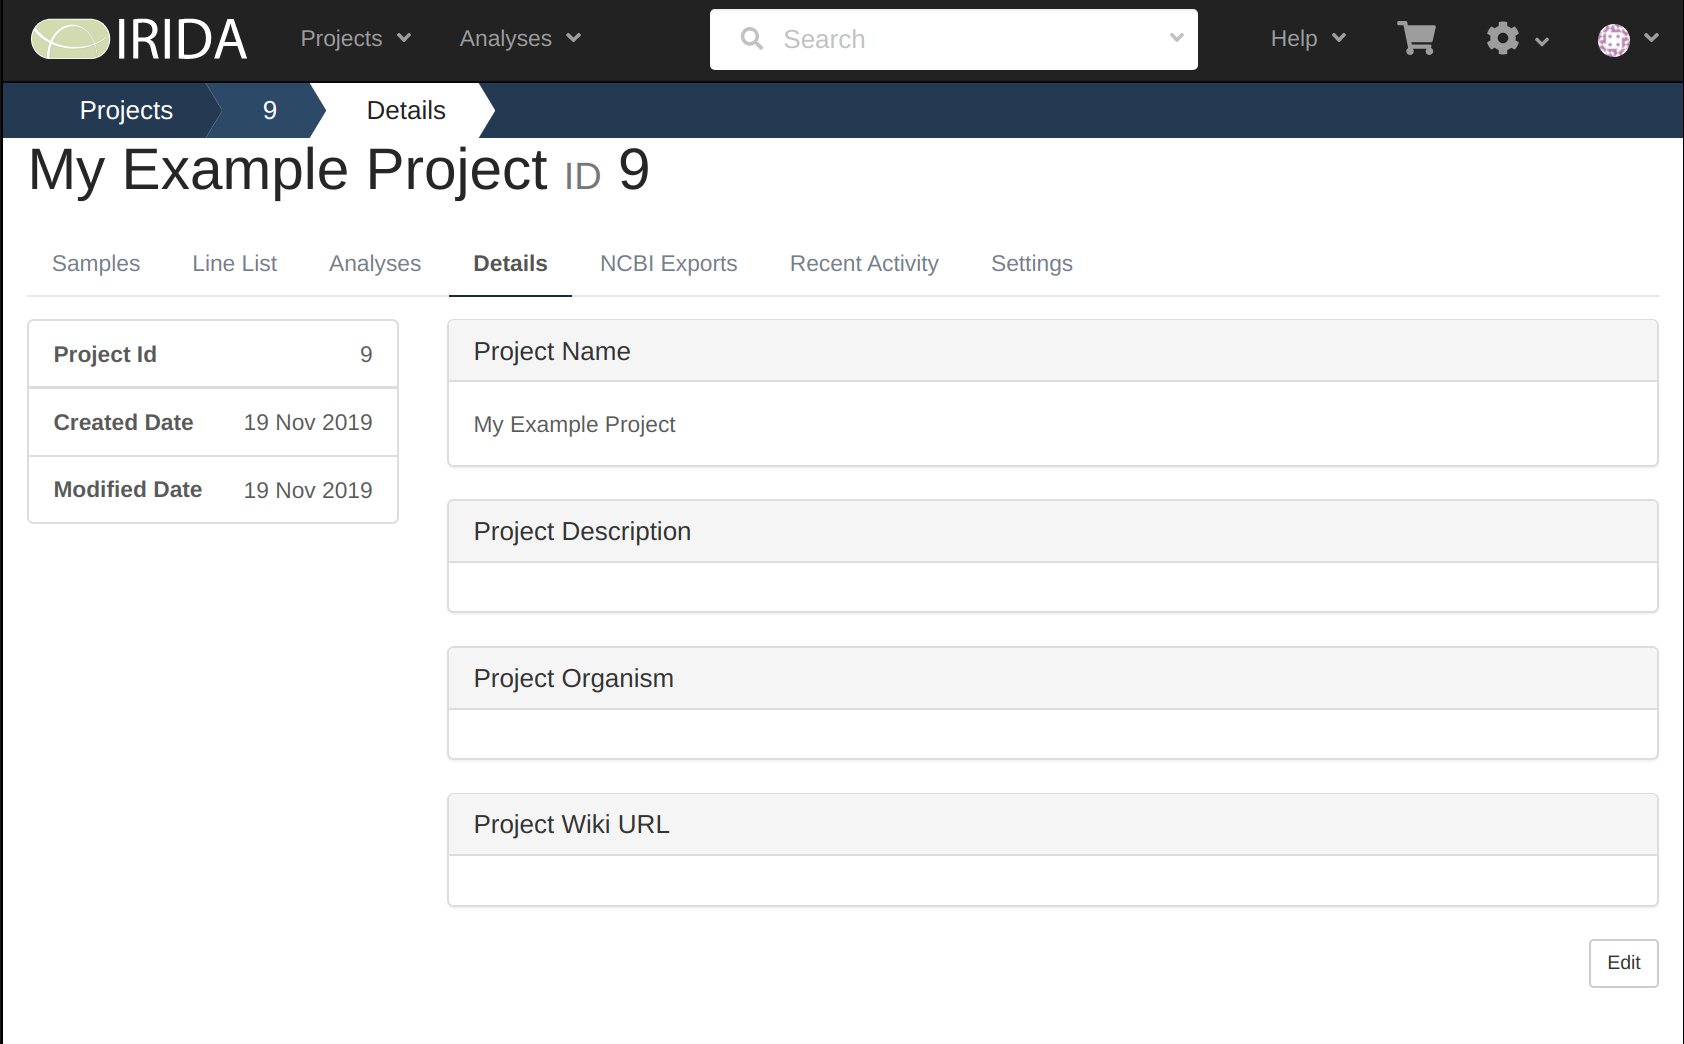1684x1044 pixels.
Task: Click the 9 breadcrumb link
Action: [269, 110]
